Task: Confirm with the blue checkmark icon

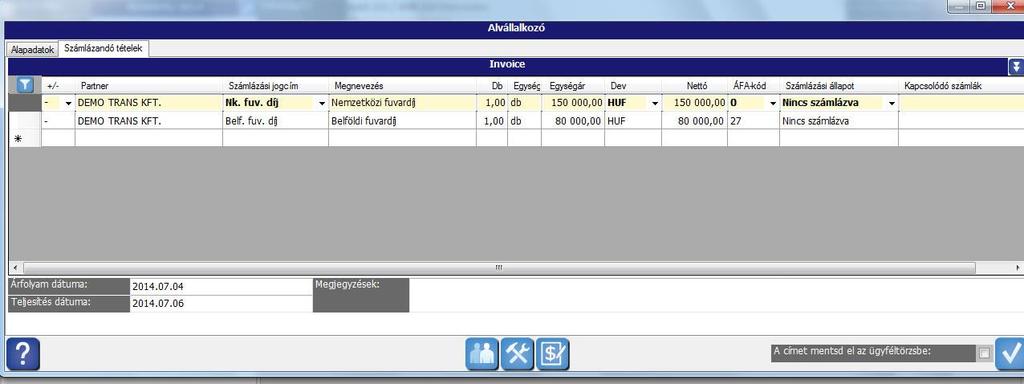Action: click(1010, 355)
